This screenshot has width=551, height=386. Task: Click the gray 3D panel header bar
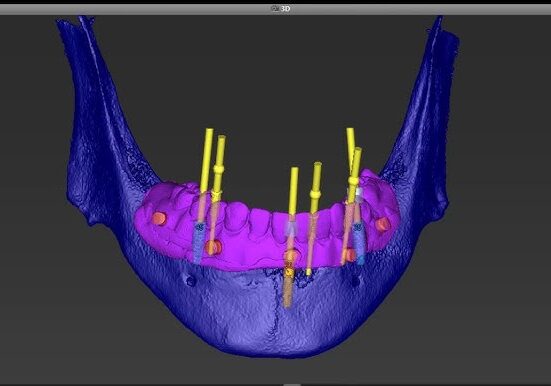[276, 9]
